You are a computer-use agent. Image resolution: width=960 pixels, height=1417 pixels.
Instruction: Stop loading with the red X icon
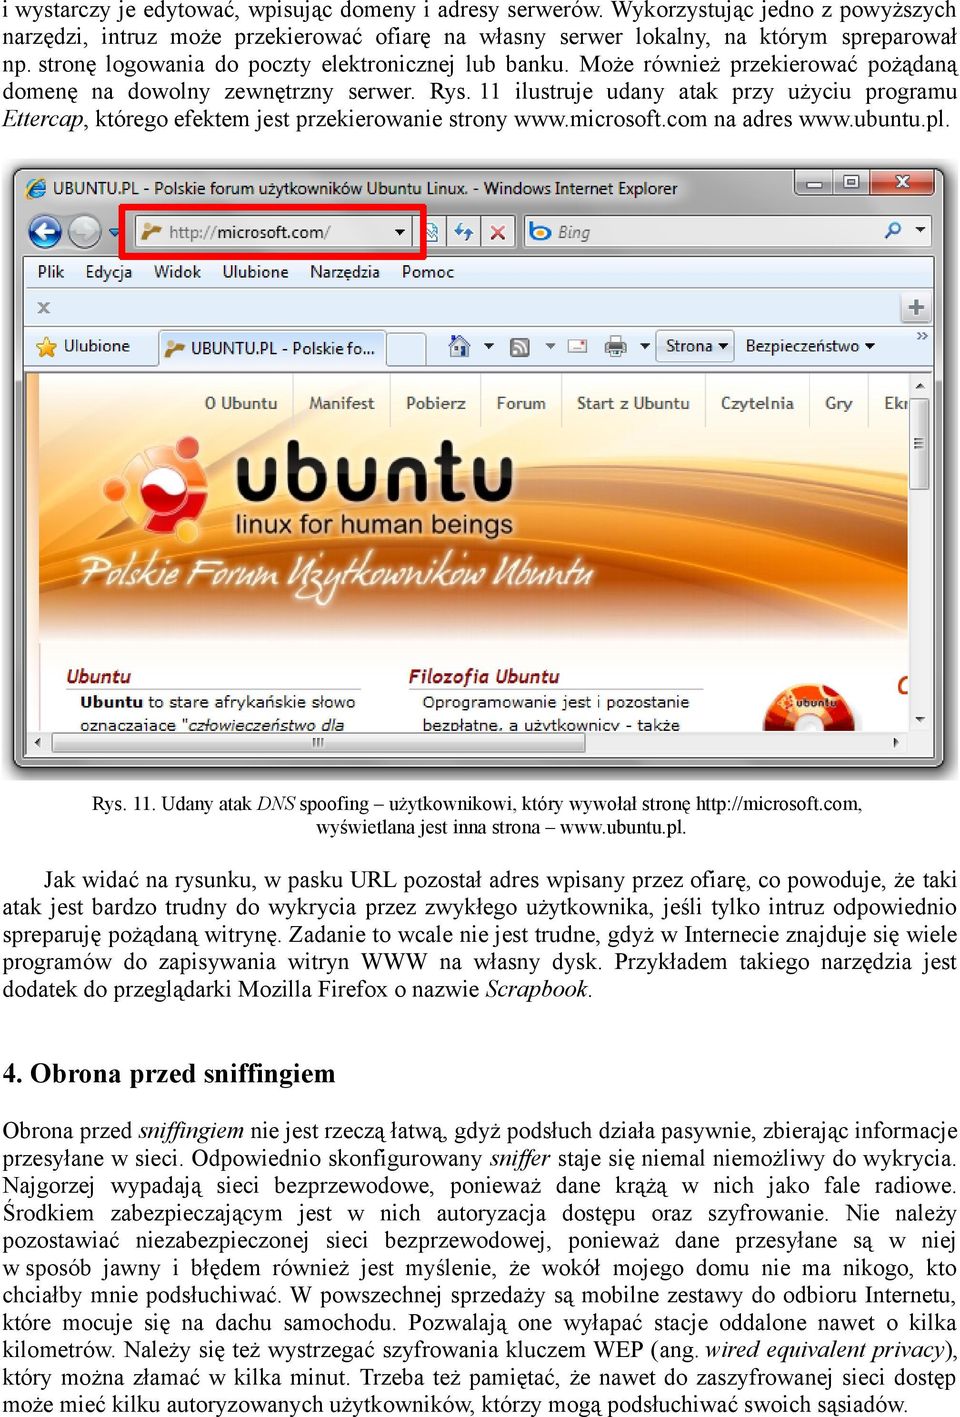click(x=497, y=232)
